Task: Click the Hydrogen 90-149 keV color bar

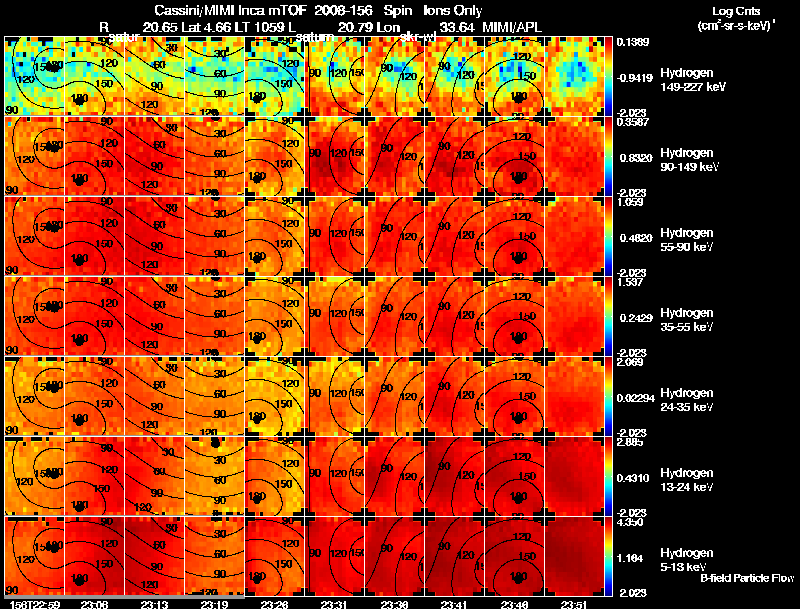Action: (x=608, y=156)
